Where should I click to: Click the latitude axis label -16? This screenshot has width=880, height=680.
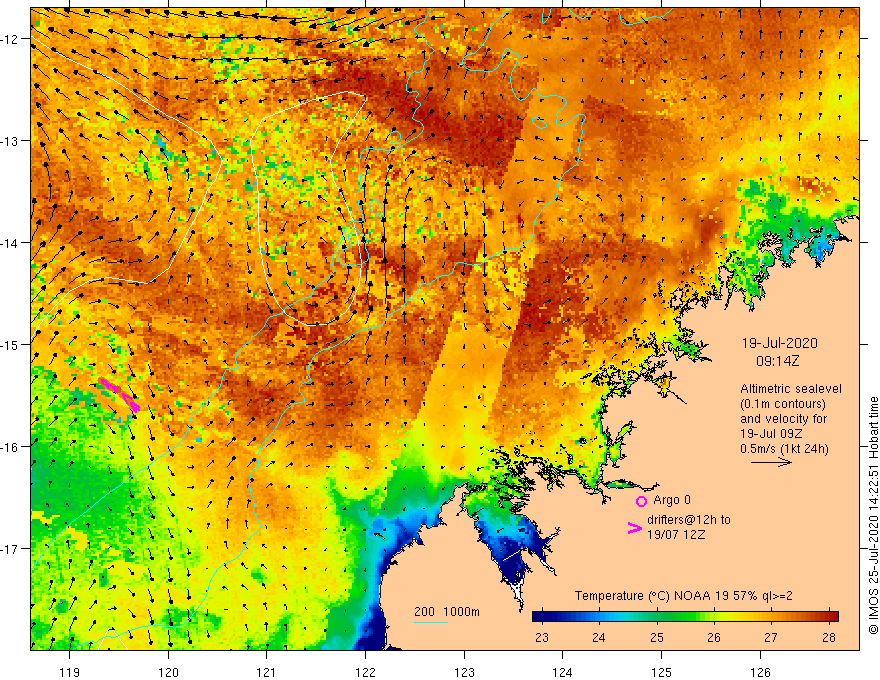(10, 447)
